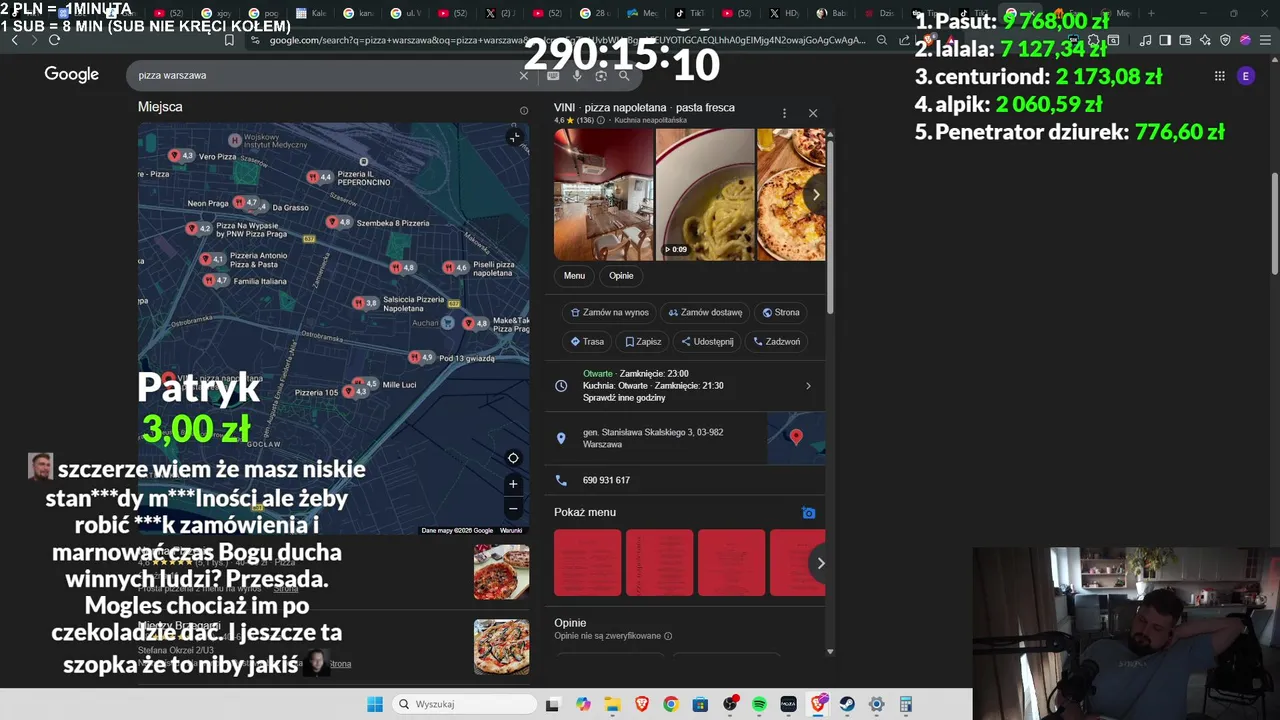Close the VINI place details panel

[813, 113]
